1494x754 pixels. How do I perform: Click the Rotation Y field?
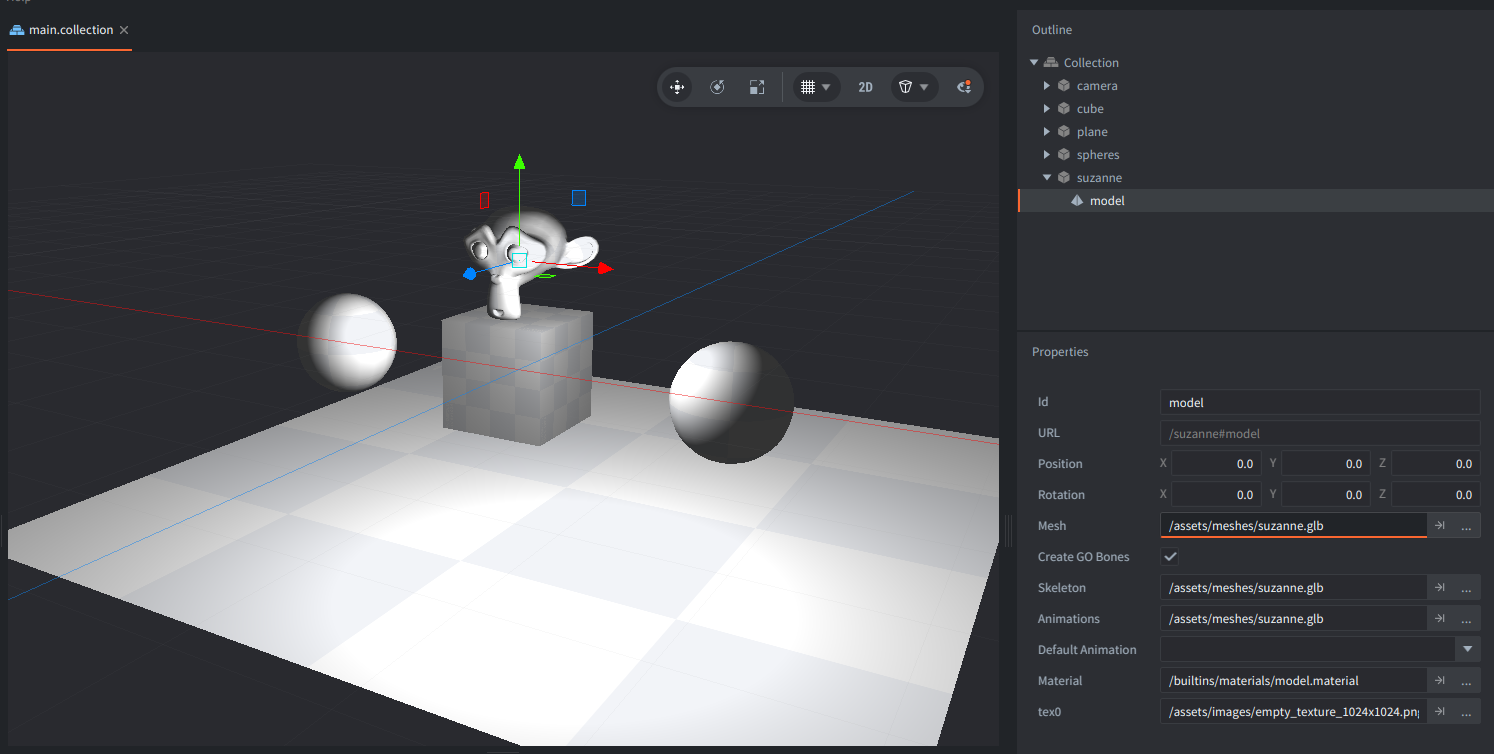coord(1326,494)
